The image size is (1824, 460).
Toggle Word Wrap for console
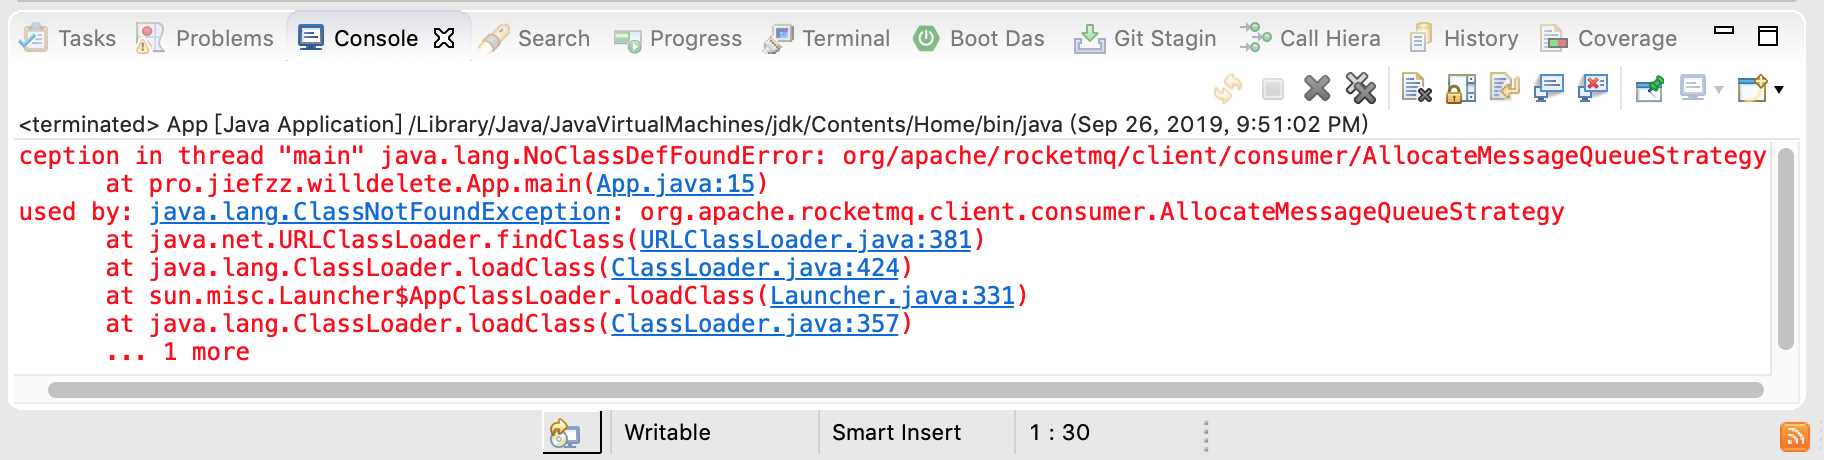[x=1504, y=88]
